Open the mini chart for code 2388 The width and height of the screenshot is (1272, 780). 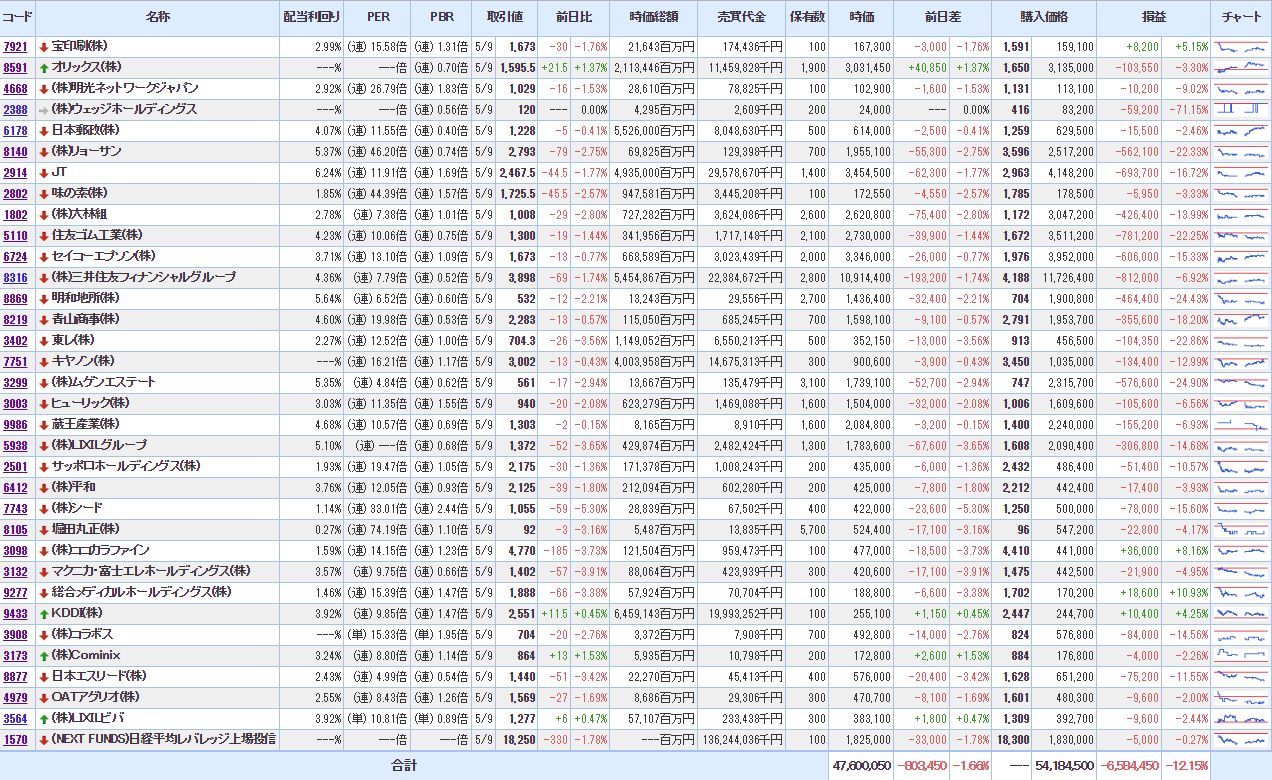pyautogui.click(x=1240, y=110)
